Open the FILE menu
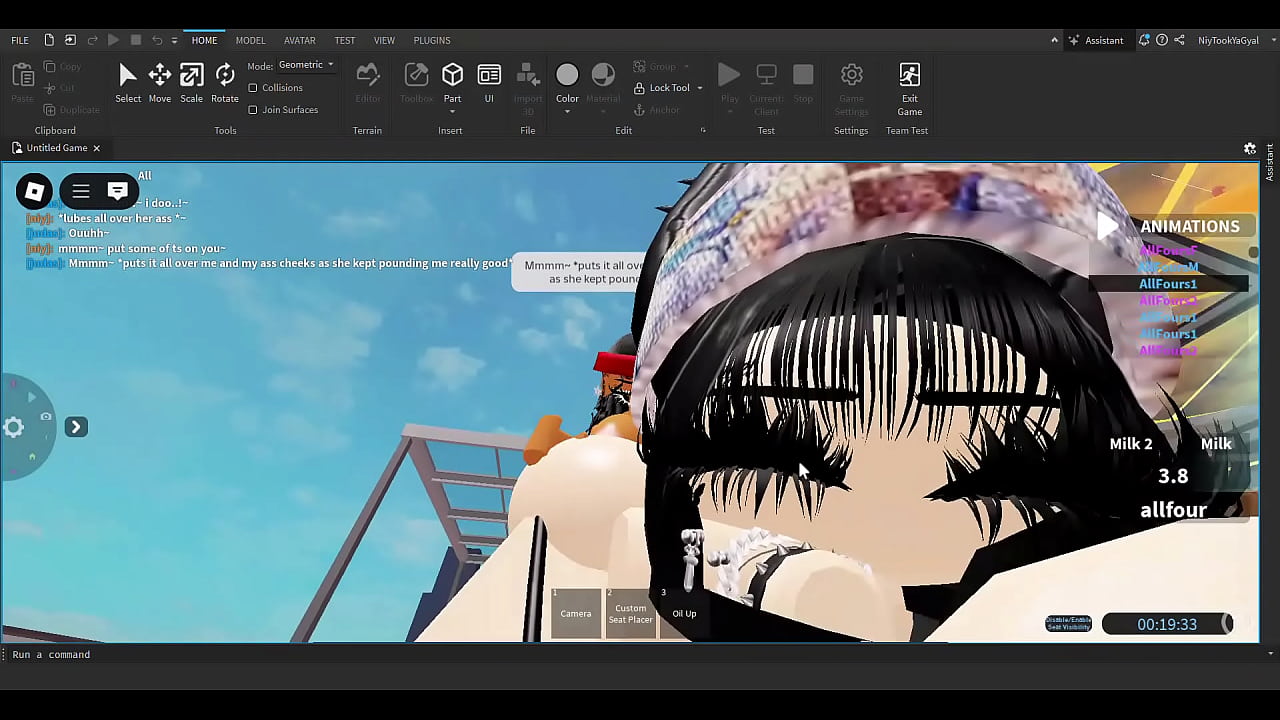 (20, 40)
